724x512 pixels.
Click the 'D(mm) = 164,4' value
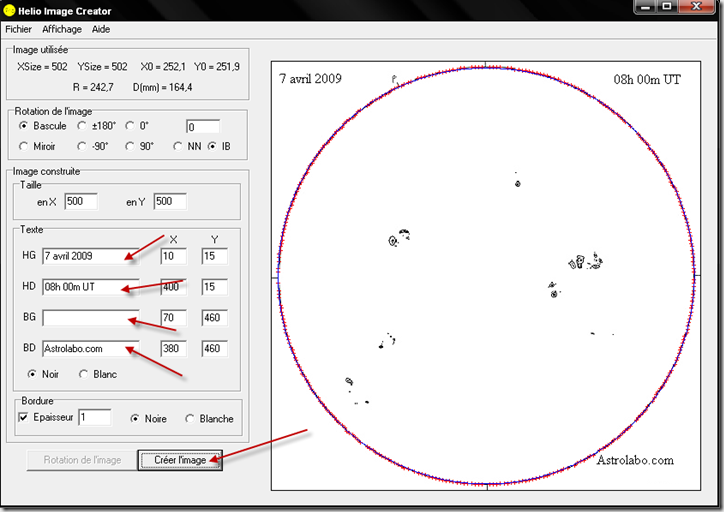click(x=163, y=87)
